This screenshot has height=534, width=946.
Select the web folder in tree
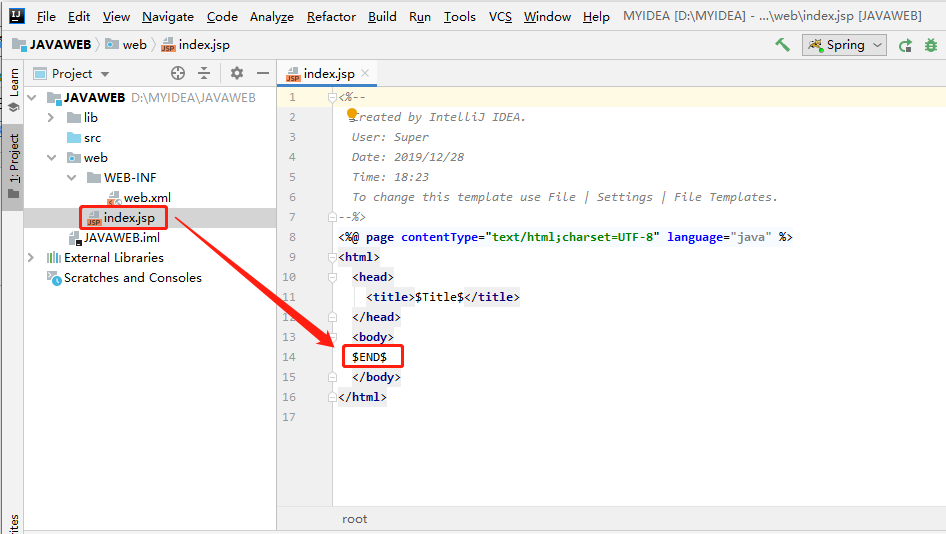click(x=87, y=157)
